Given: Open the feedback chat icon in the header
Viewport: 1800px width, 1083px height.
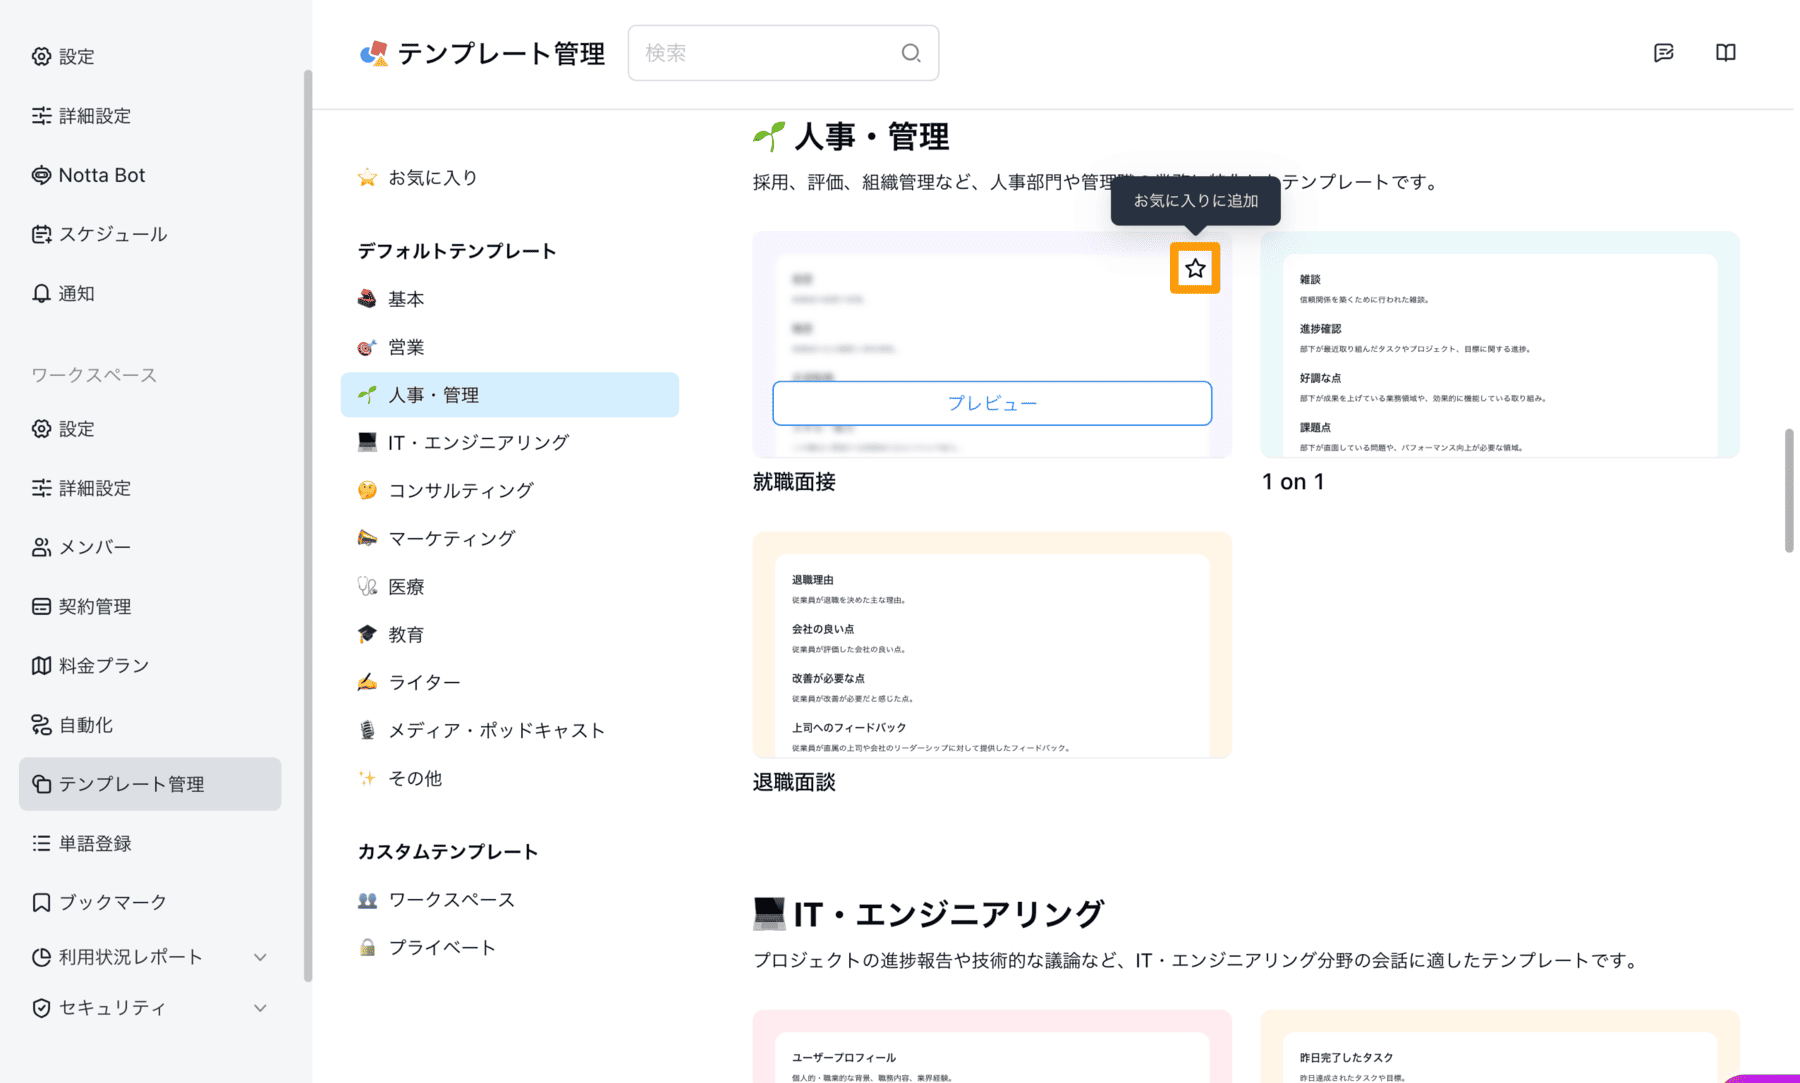Looking at the screenshot, I should pyautogui.click(x=1664, y=53).
